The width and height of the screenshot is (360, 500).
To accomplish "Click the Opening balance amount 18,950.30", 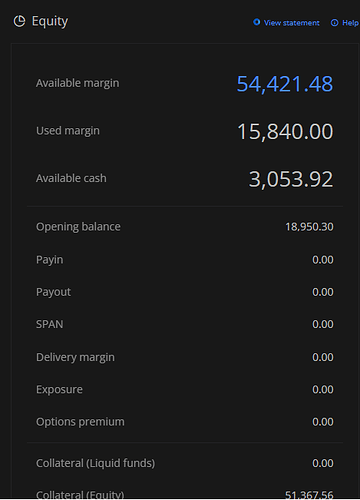I will coord(309,227).
